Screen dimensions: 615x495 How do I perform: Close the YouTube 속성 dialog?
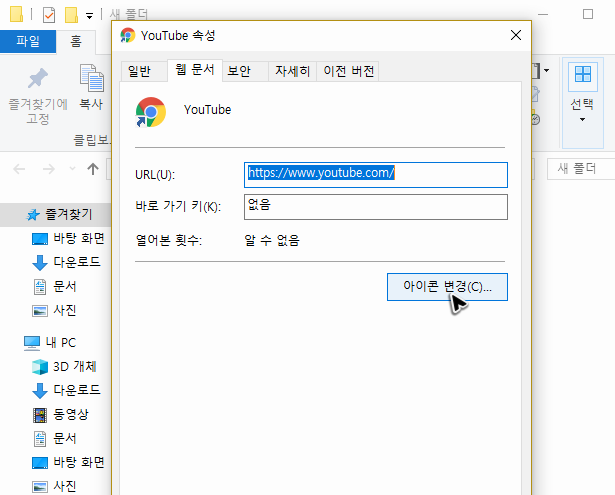pos(516,35)
